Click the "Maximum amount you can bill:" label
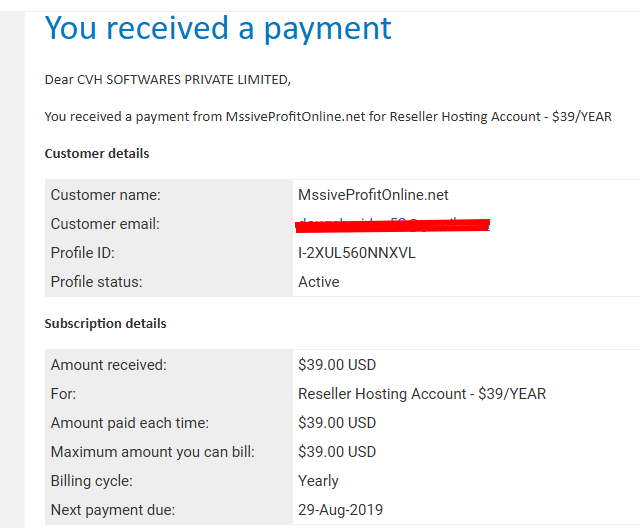Viewport: 640px width, 528px height. coord(153,452)
